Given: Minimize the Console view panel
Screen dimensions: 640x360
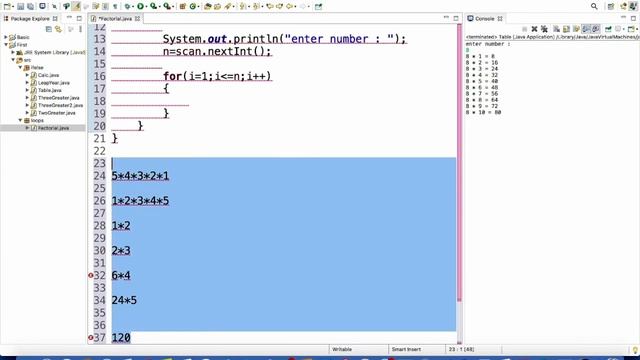Looking at the screenshot, I should click(x=623, y=18).
